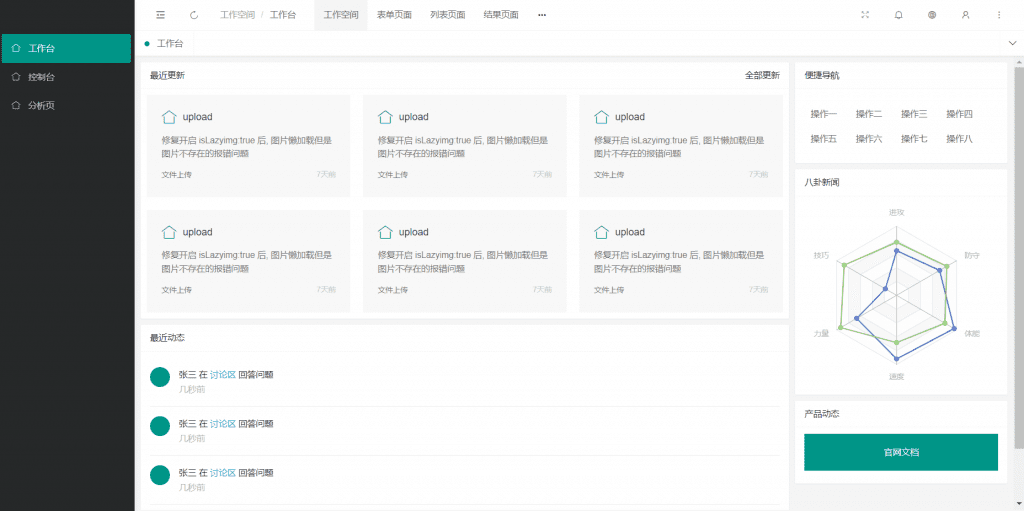Click 操作四 in quick navigation
Screen dimensions: 1024x511
[x=959, y=114]
